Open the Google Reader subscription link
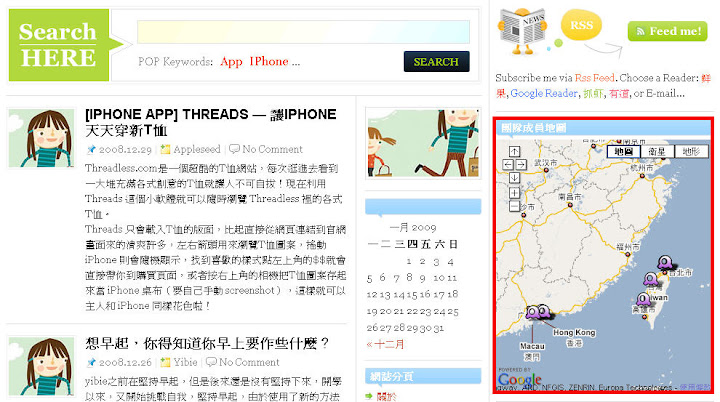 [x=544, y=93]
